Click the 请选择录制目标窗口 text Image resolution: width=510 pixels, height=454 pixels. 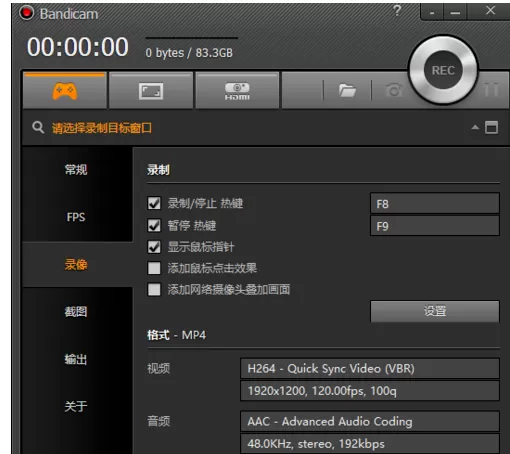[102, 128]
